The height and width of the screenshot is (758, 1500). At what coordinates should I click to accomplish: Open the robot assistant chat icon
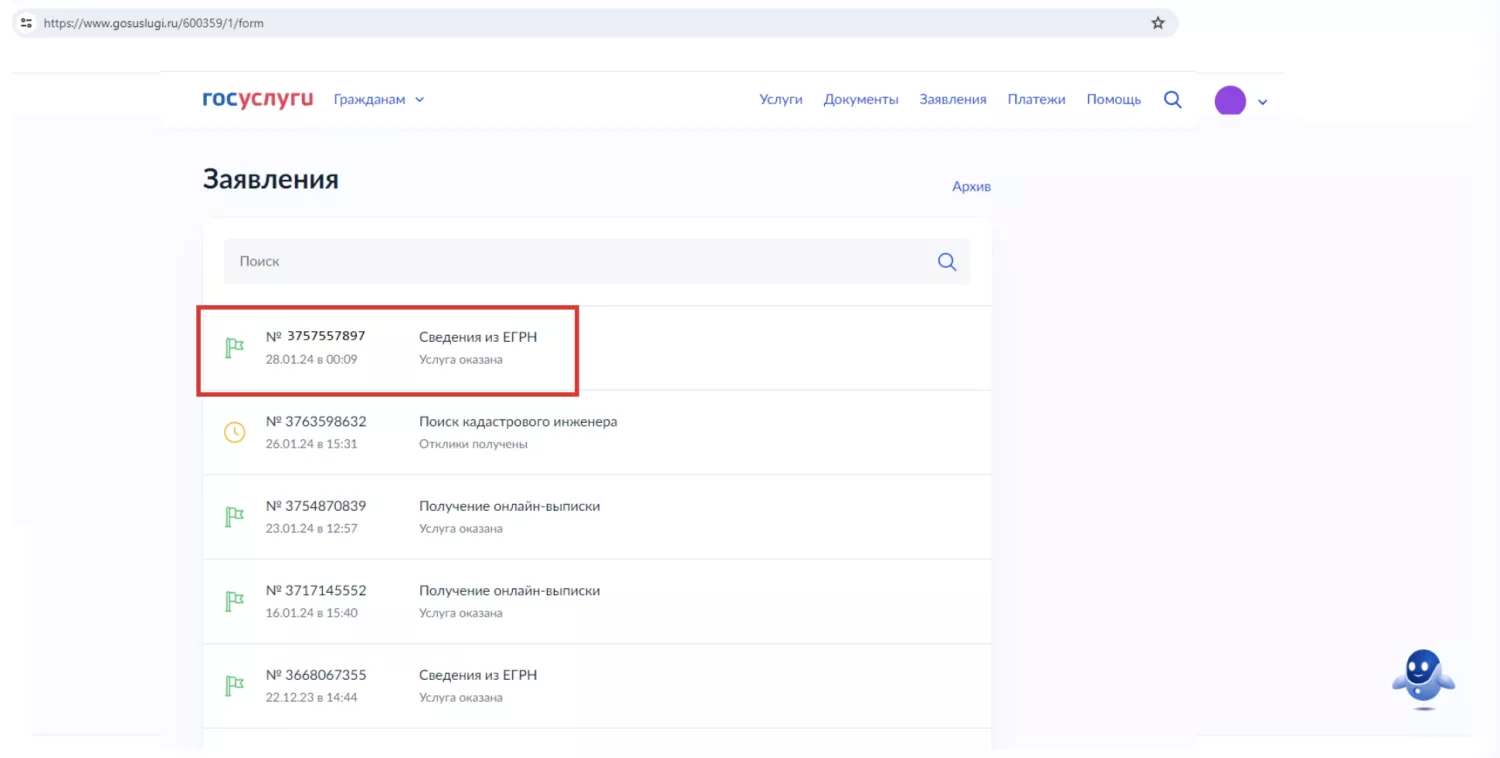click(1423, 679)
